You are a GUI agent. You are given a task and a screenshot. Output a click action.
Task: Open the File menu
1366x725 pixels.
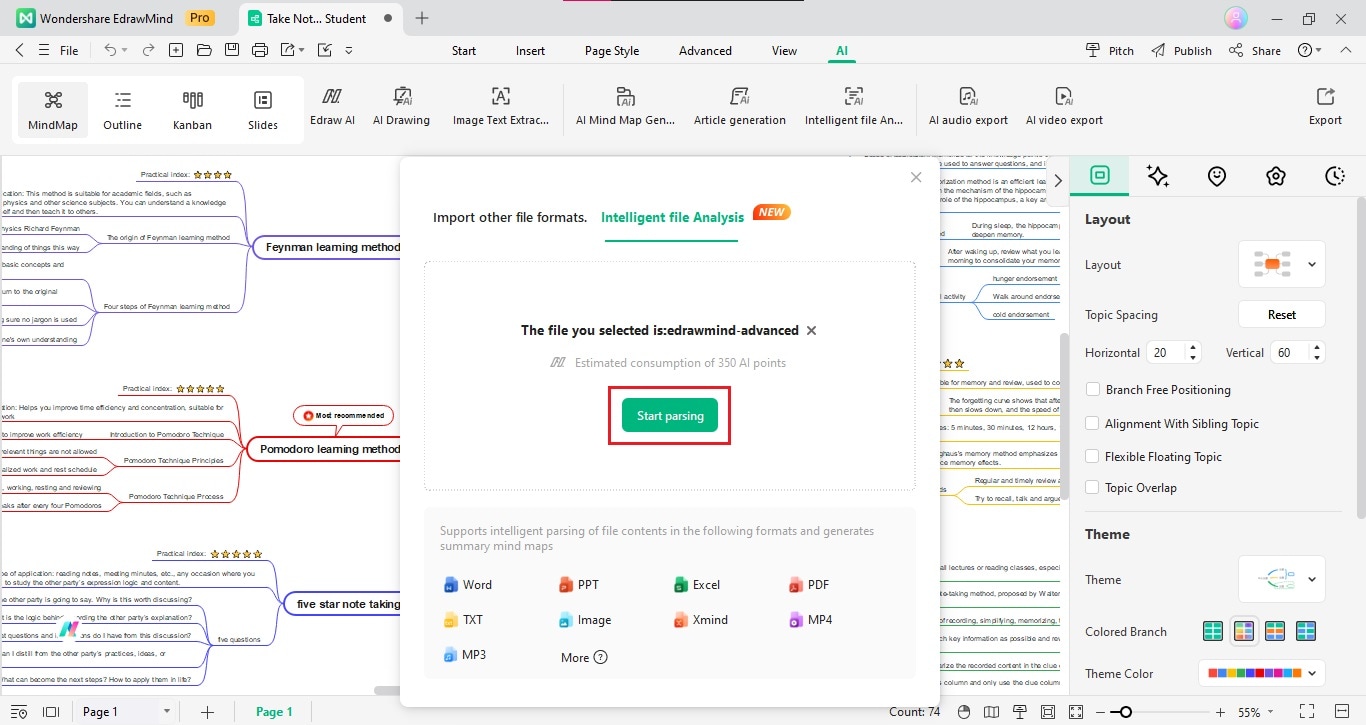pyautogui.click(x=69, y=50)
